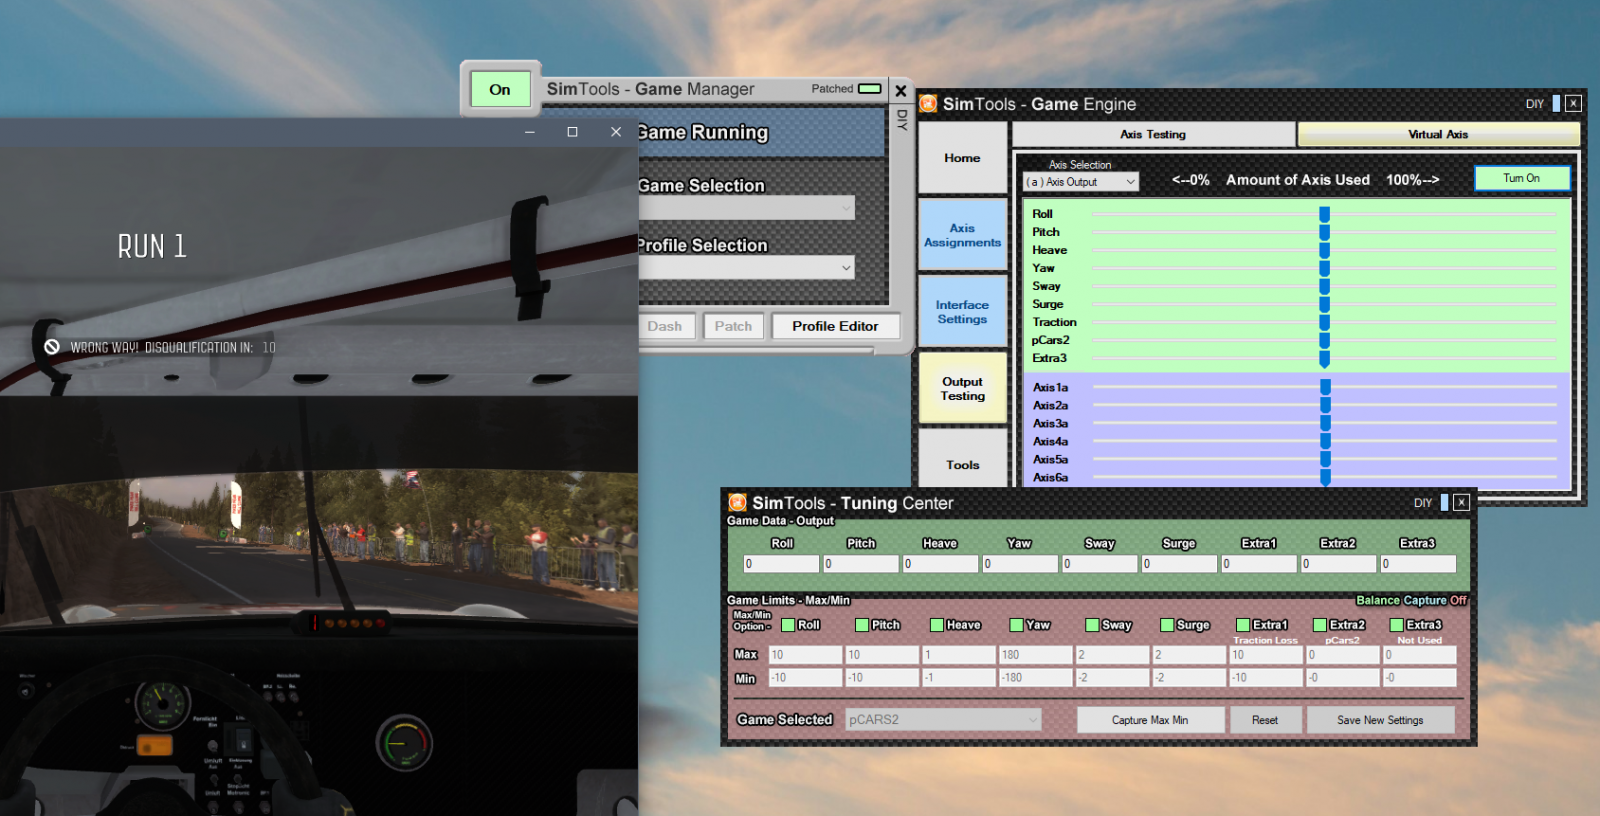
Task: Click the SimTools logo in Game Engine title
Action: [928, 104]
